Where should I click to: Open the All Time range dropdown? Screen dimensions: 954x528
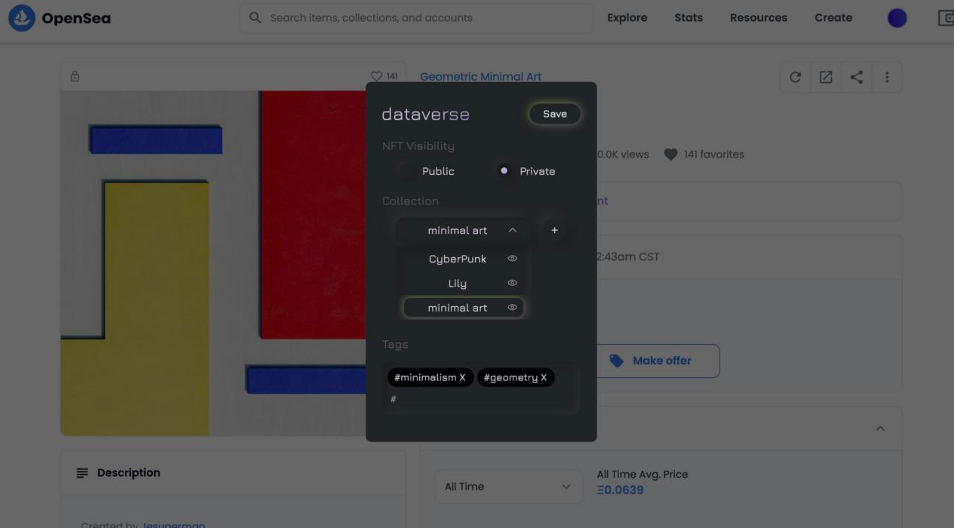508,487
